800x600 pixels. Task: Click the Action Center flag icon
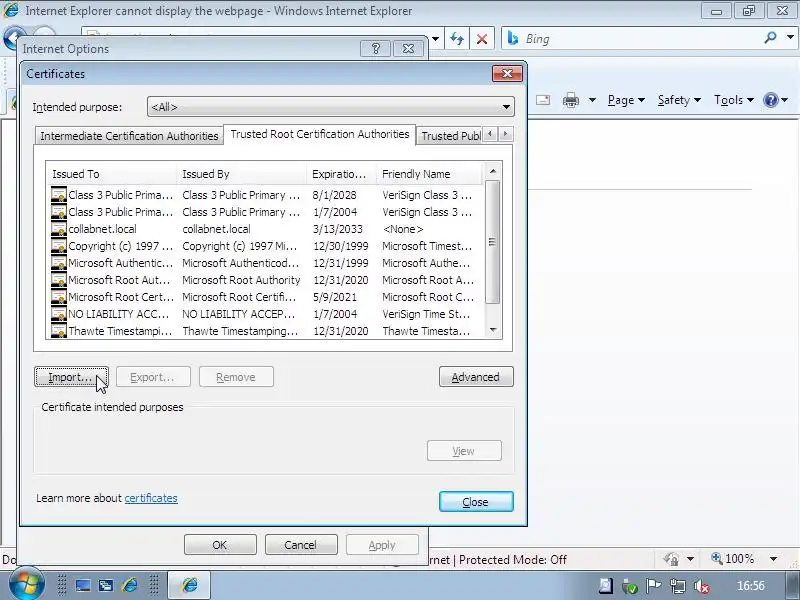pos(654,586)
